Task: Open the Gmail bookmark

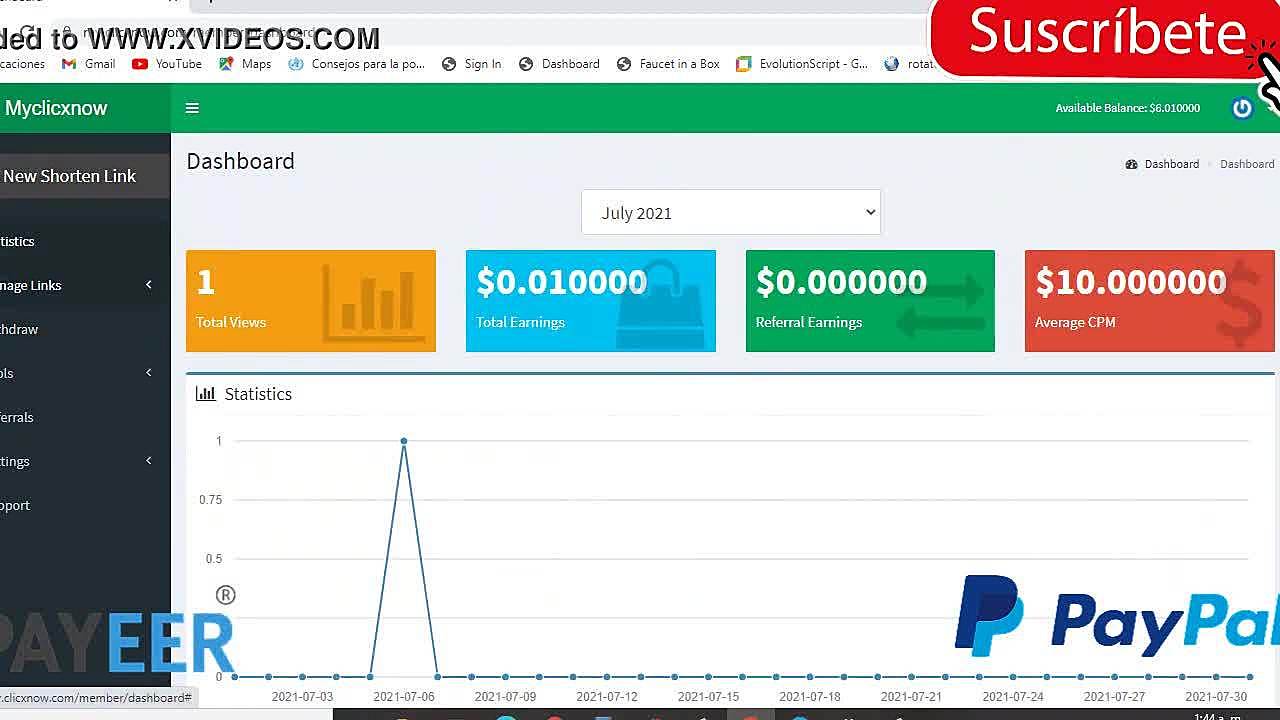Action: [89, 64]
